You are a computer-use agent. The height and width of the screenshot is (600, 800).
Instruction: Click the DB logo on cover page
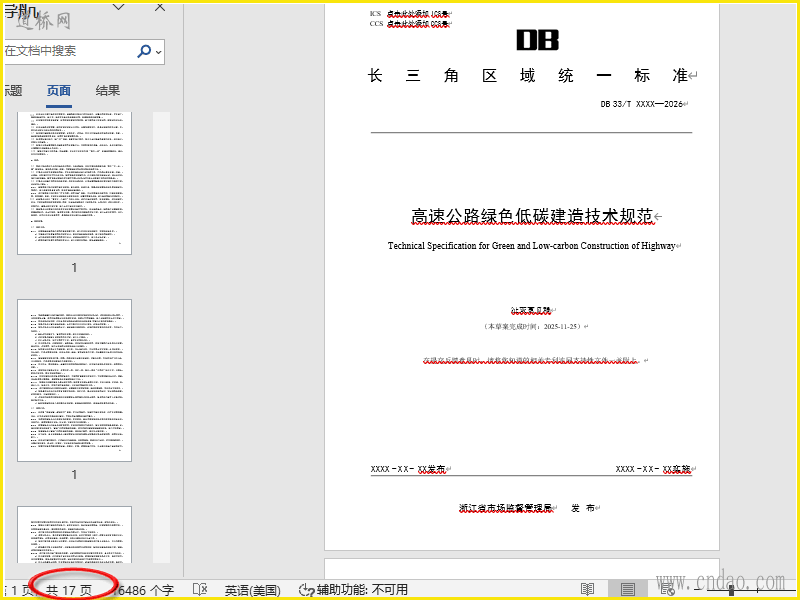point(538,40)
